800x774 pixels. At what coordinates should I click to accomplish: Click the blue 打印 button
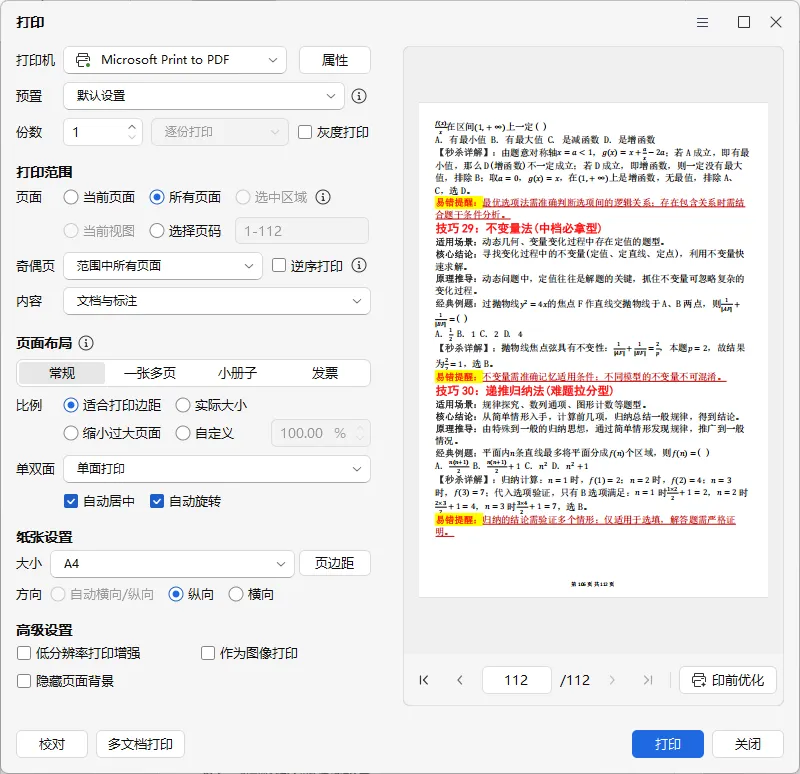[x=667, y=744]
